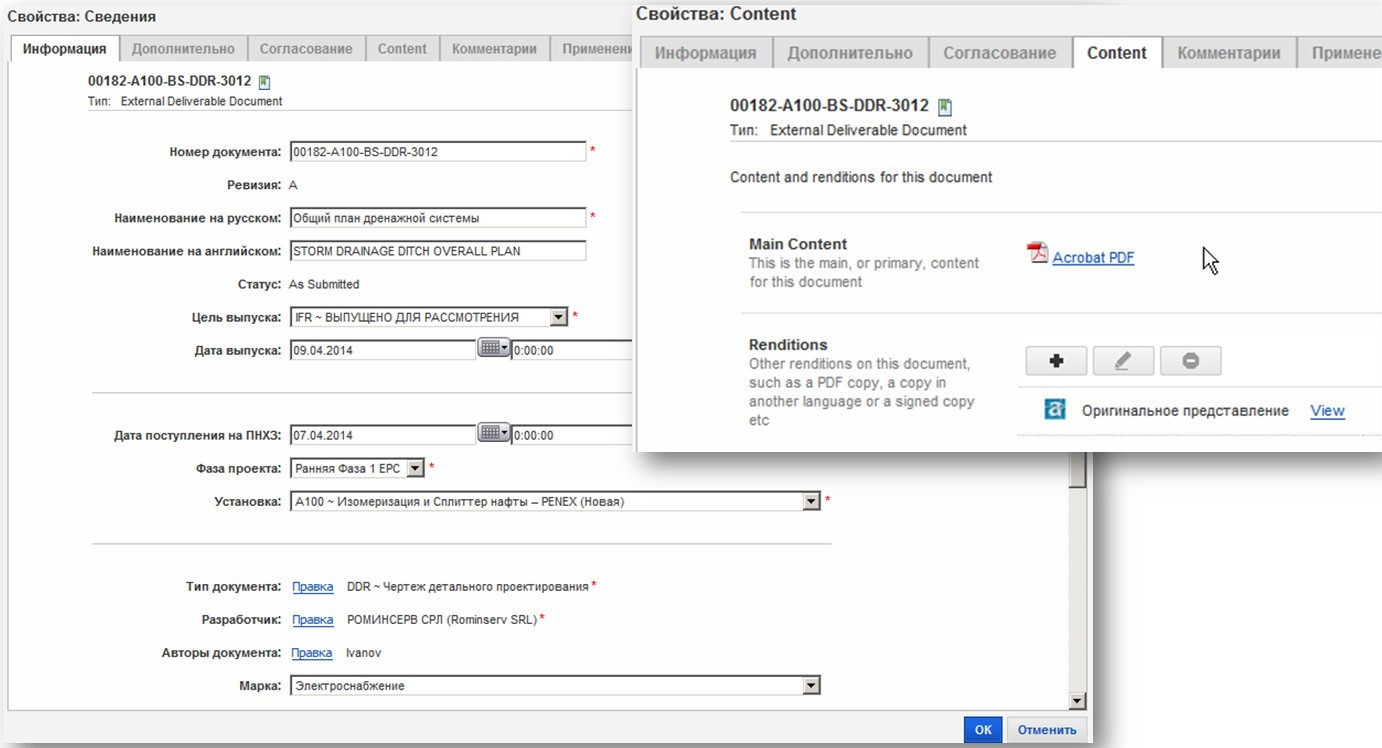This screenshot has height=748, width=1382.
Task: Edit rendition using the pencil button
Action: click(x=1123, y=361)
